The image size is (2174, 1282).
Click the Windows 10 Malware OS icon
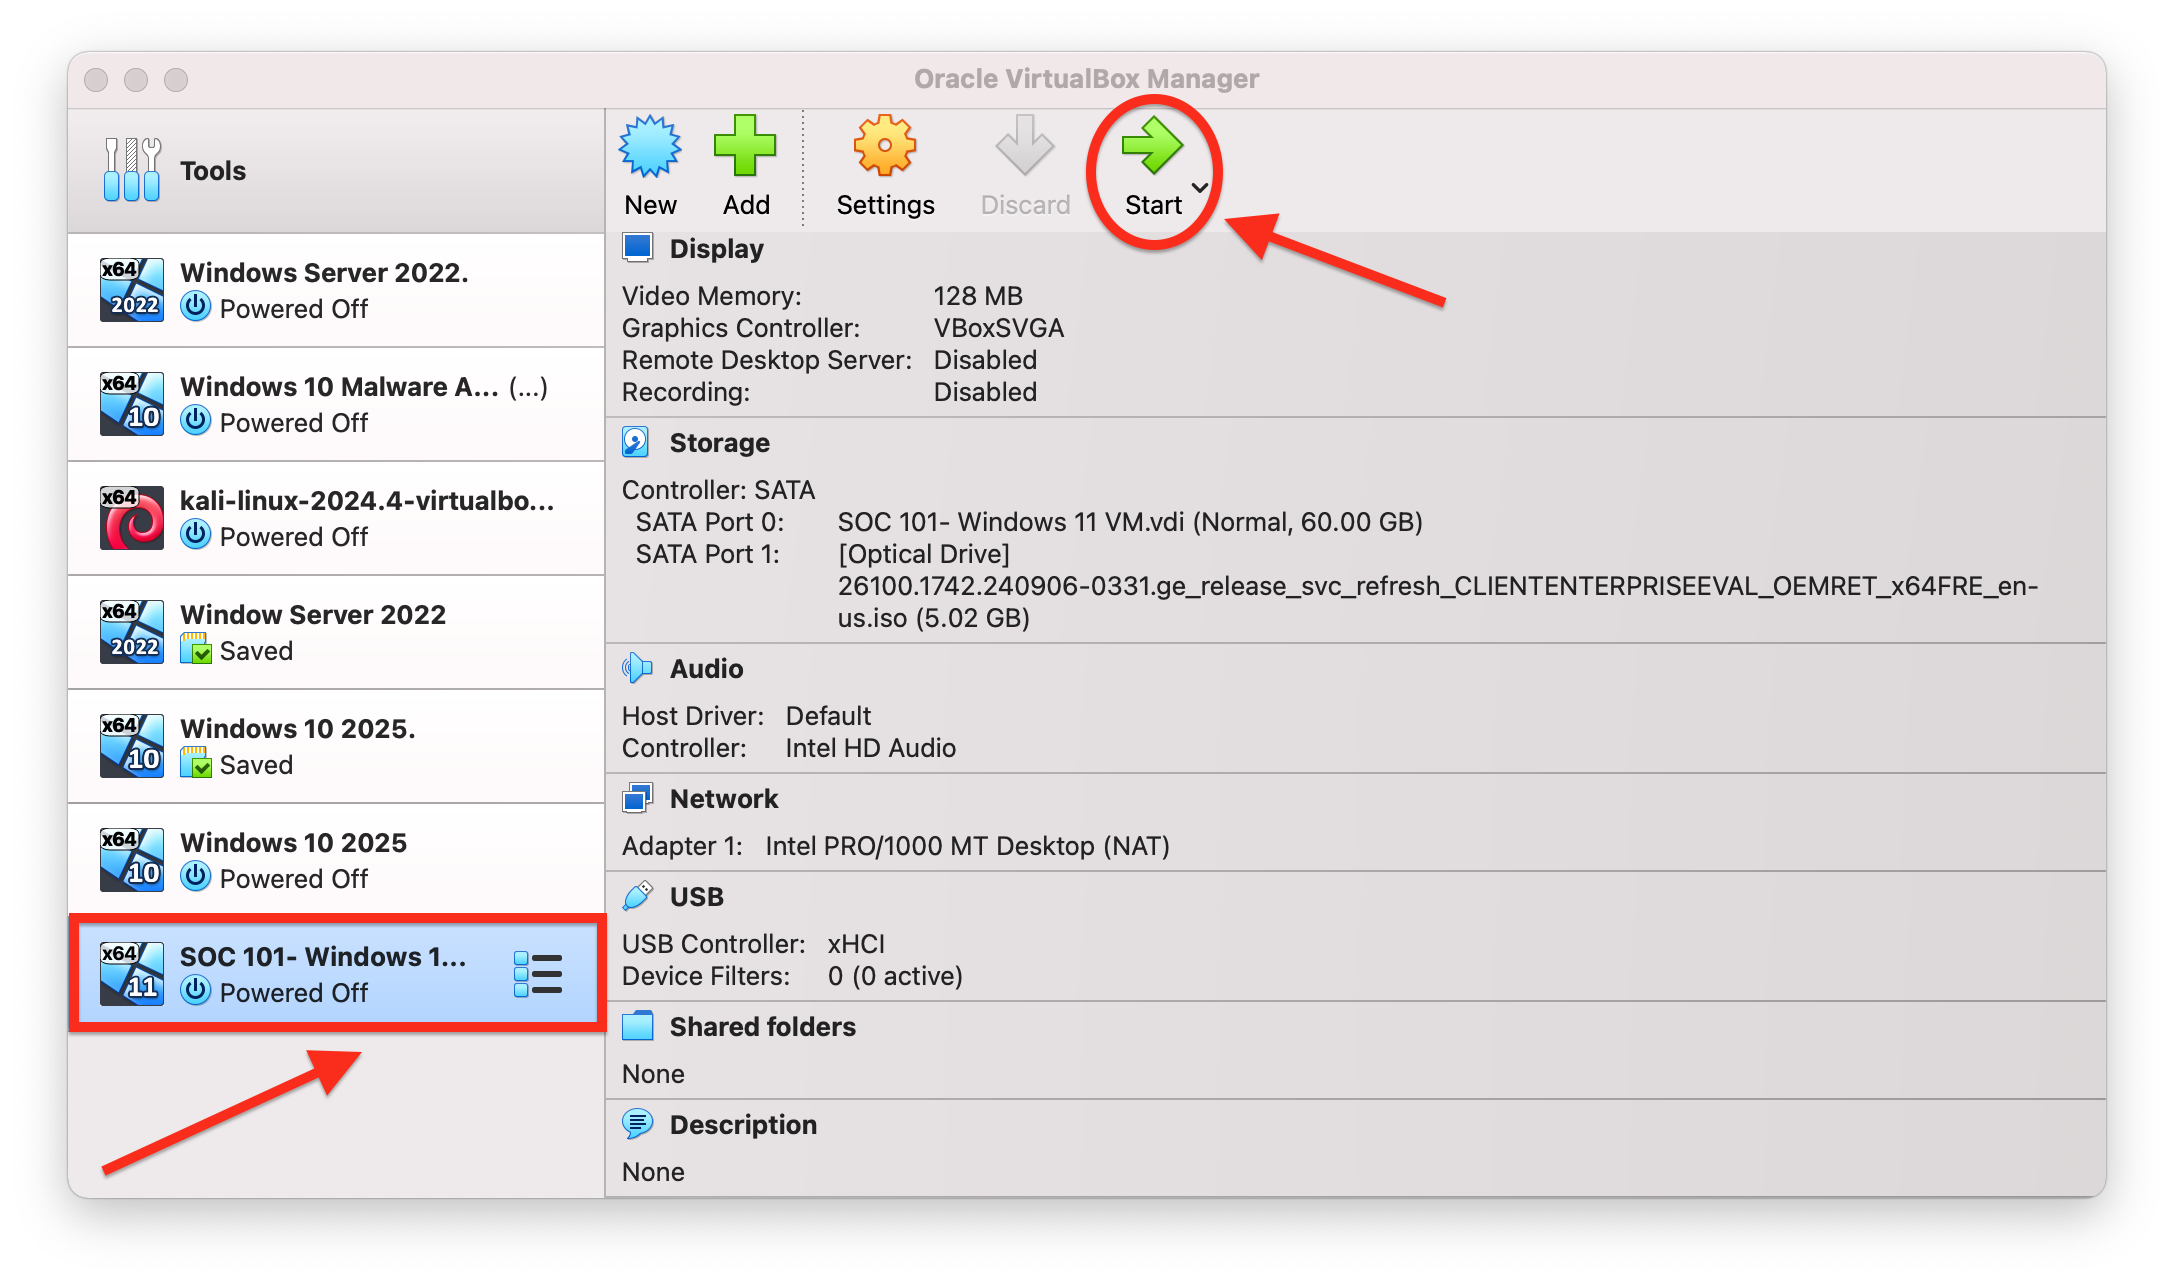click(x=132, y=404)
